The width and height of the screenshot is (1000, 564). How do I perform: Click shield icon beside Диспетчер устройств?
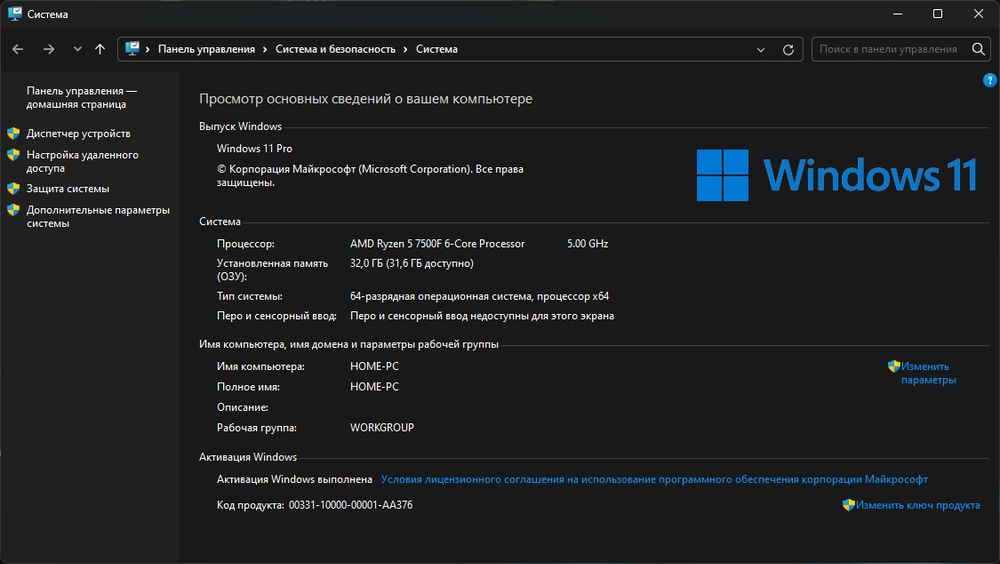point(13,133)
